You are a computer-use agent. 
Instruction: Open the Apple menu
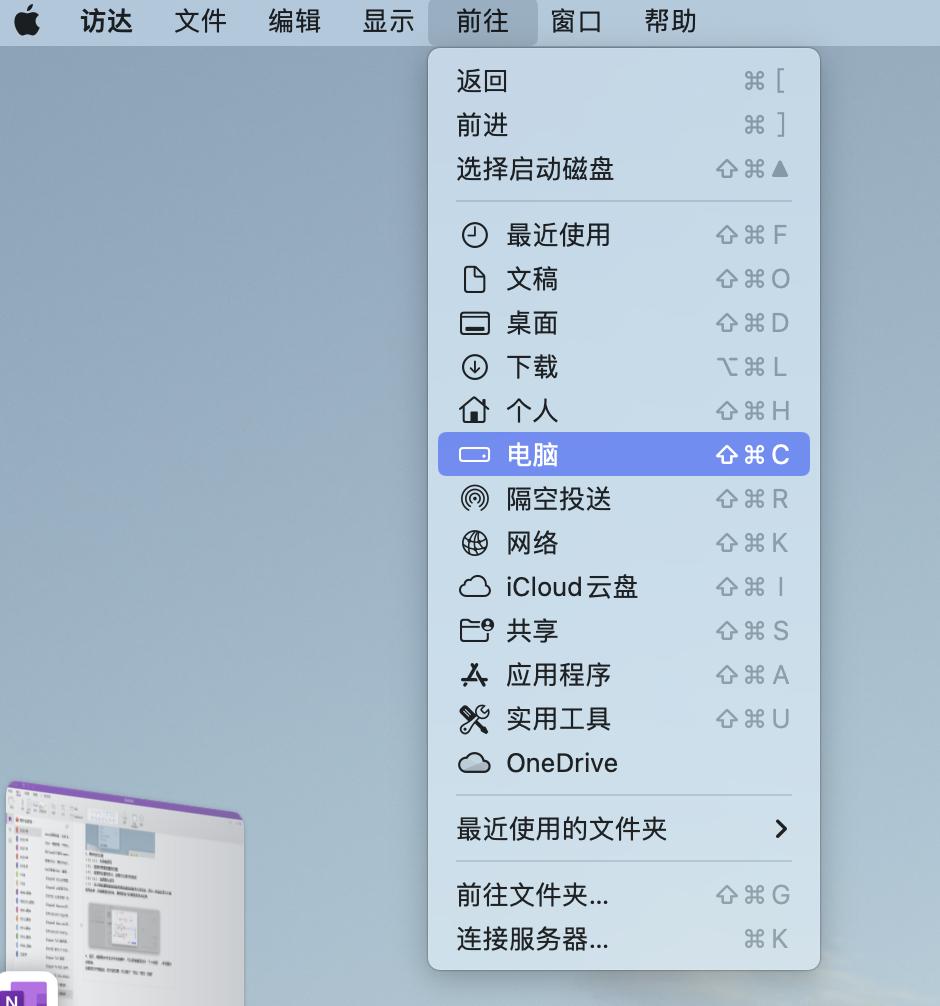click(27, 22)
